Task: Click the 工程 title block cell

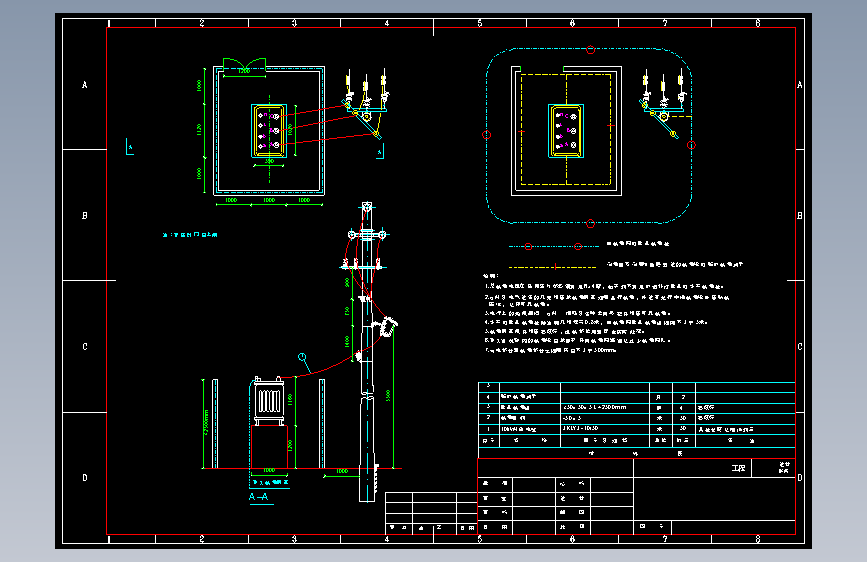Action: [x=738, y=468]
